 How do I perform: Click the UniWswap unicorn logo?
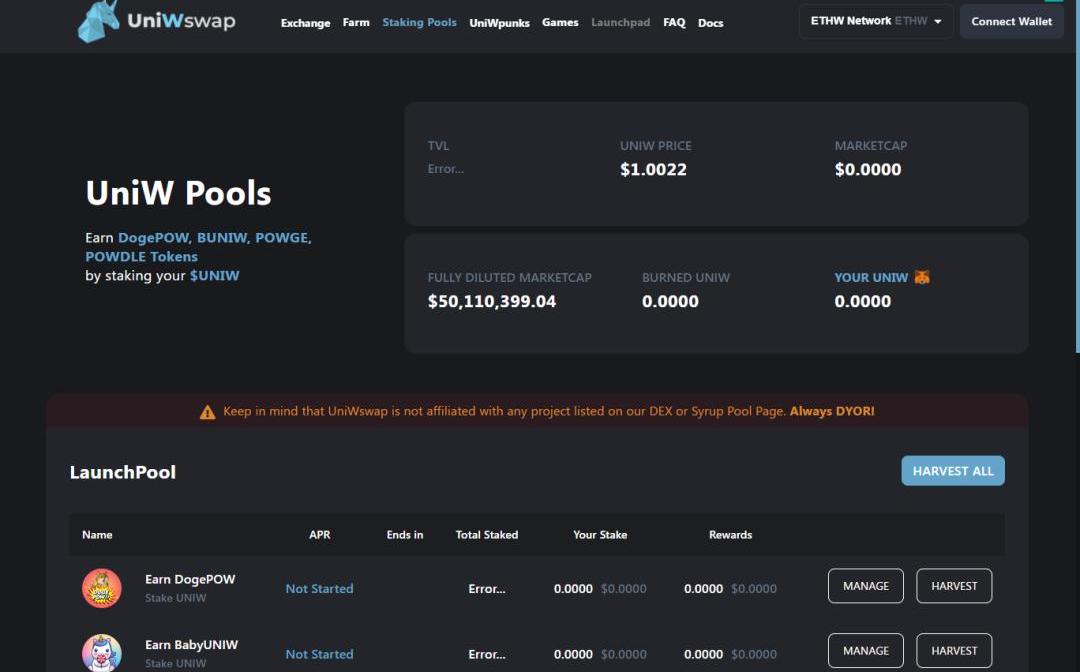[x=99, y=21]
